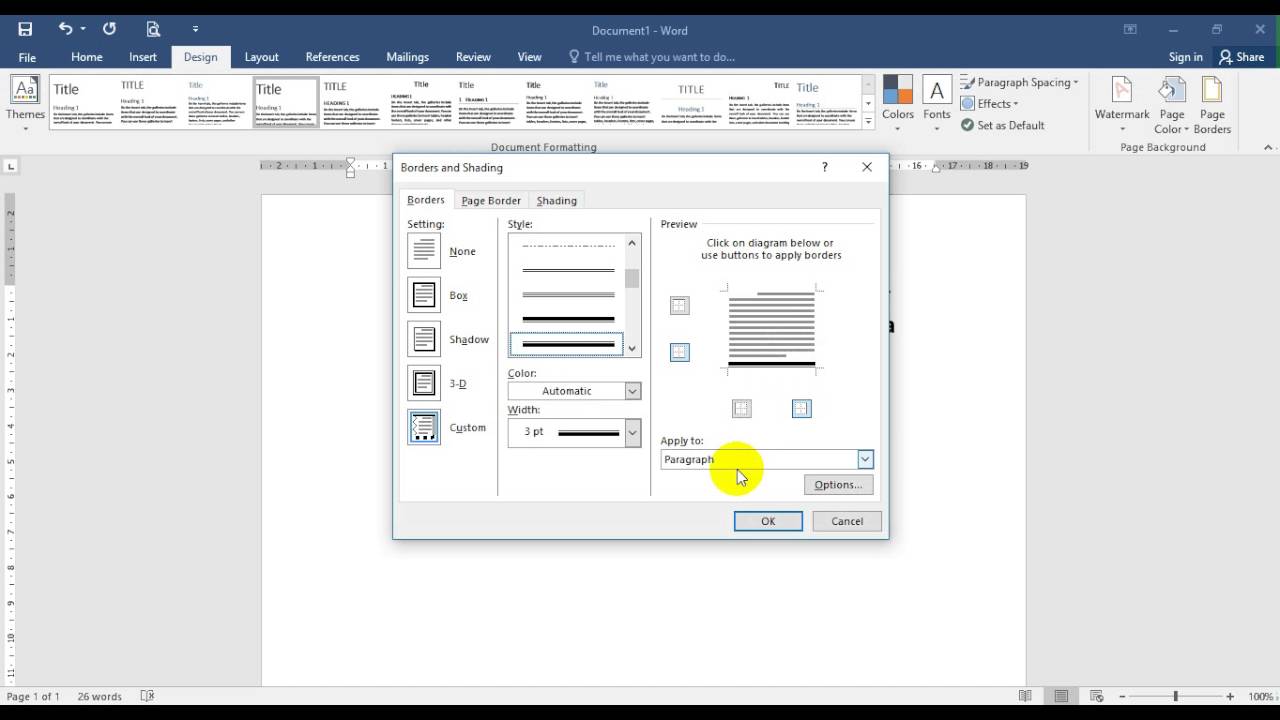Viewport: 1280px width, 720px height.
Task: Click the zoom slider handle
Action: [1175, 696]
